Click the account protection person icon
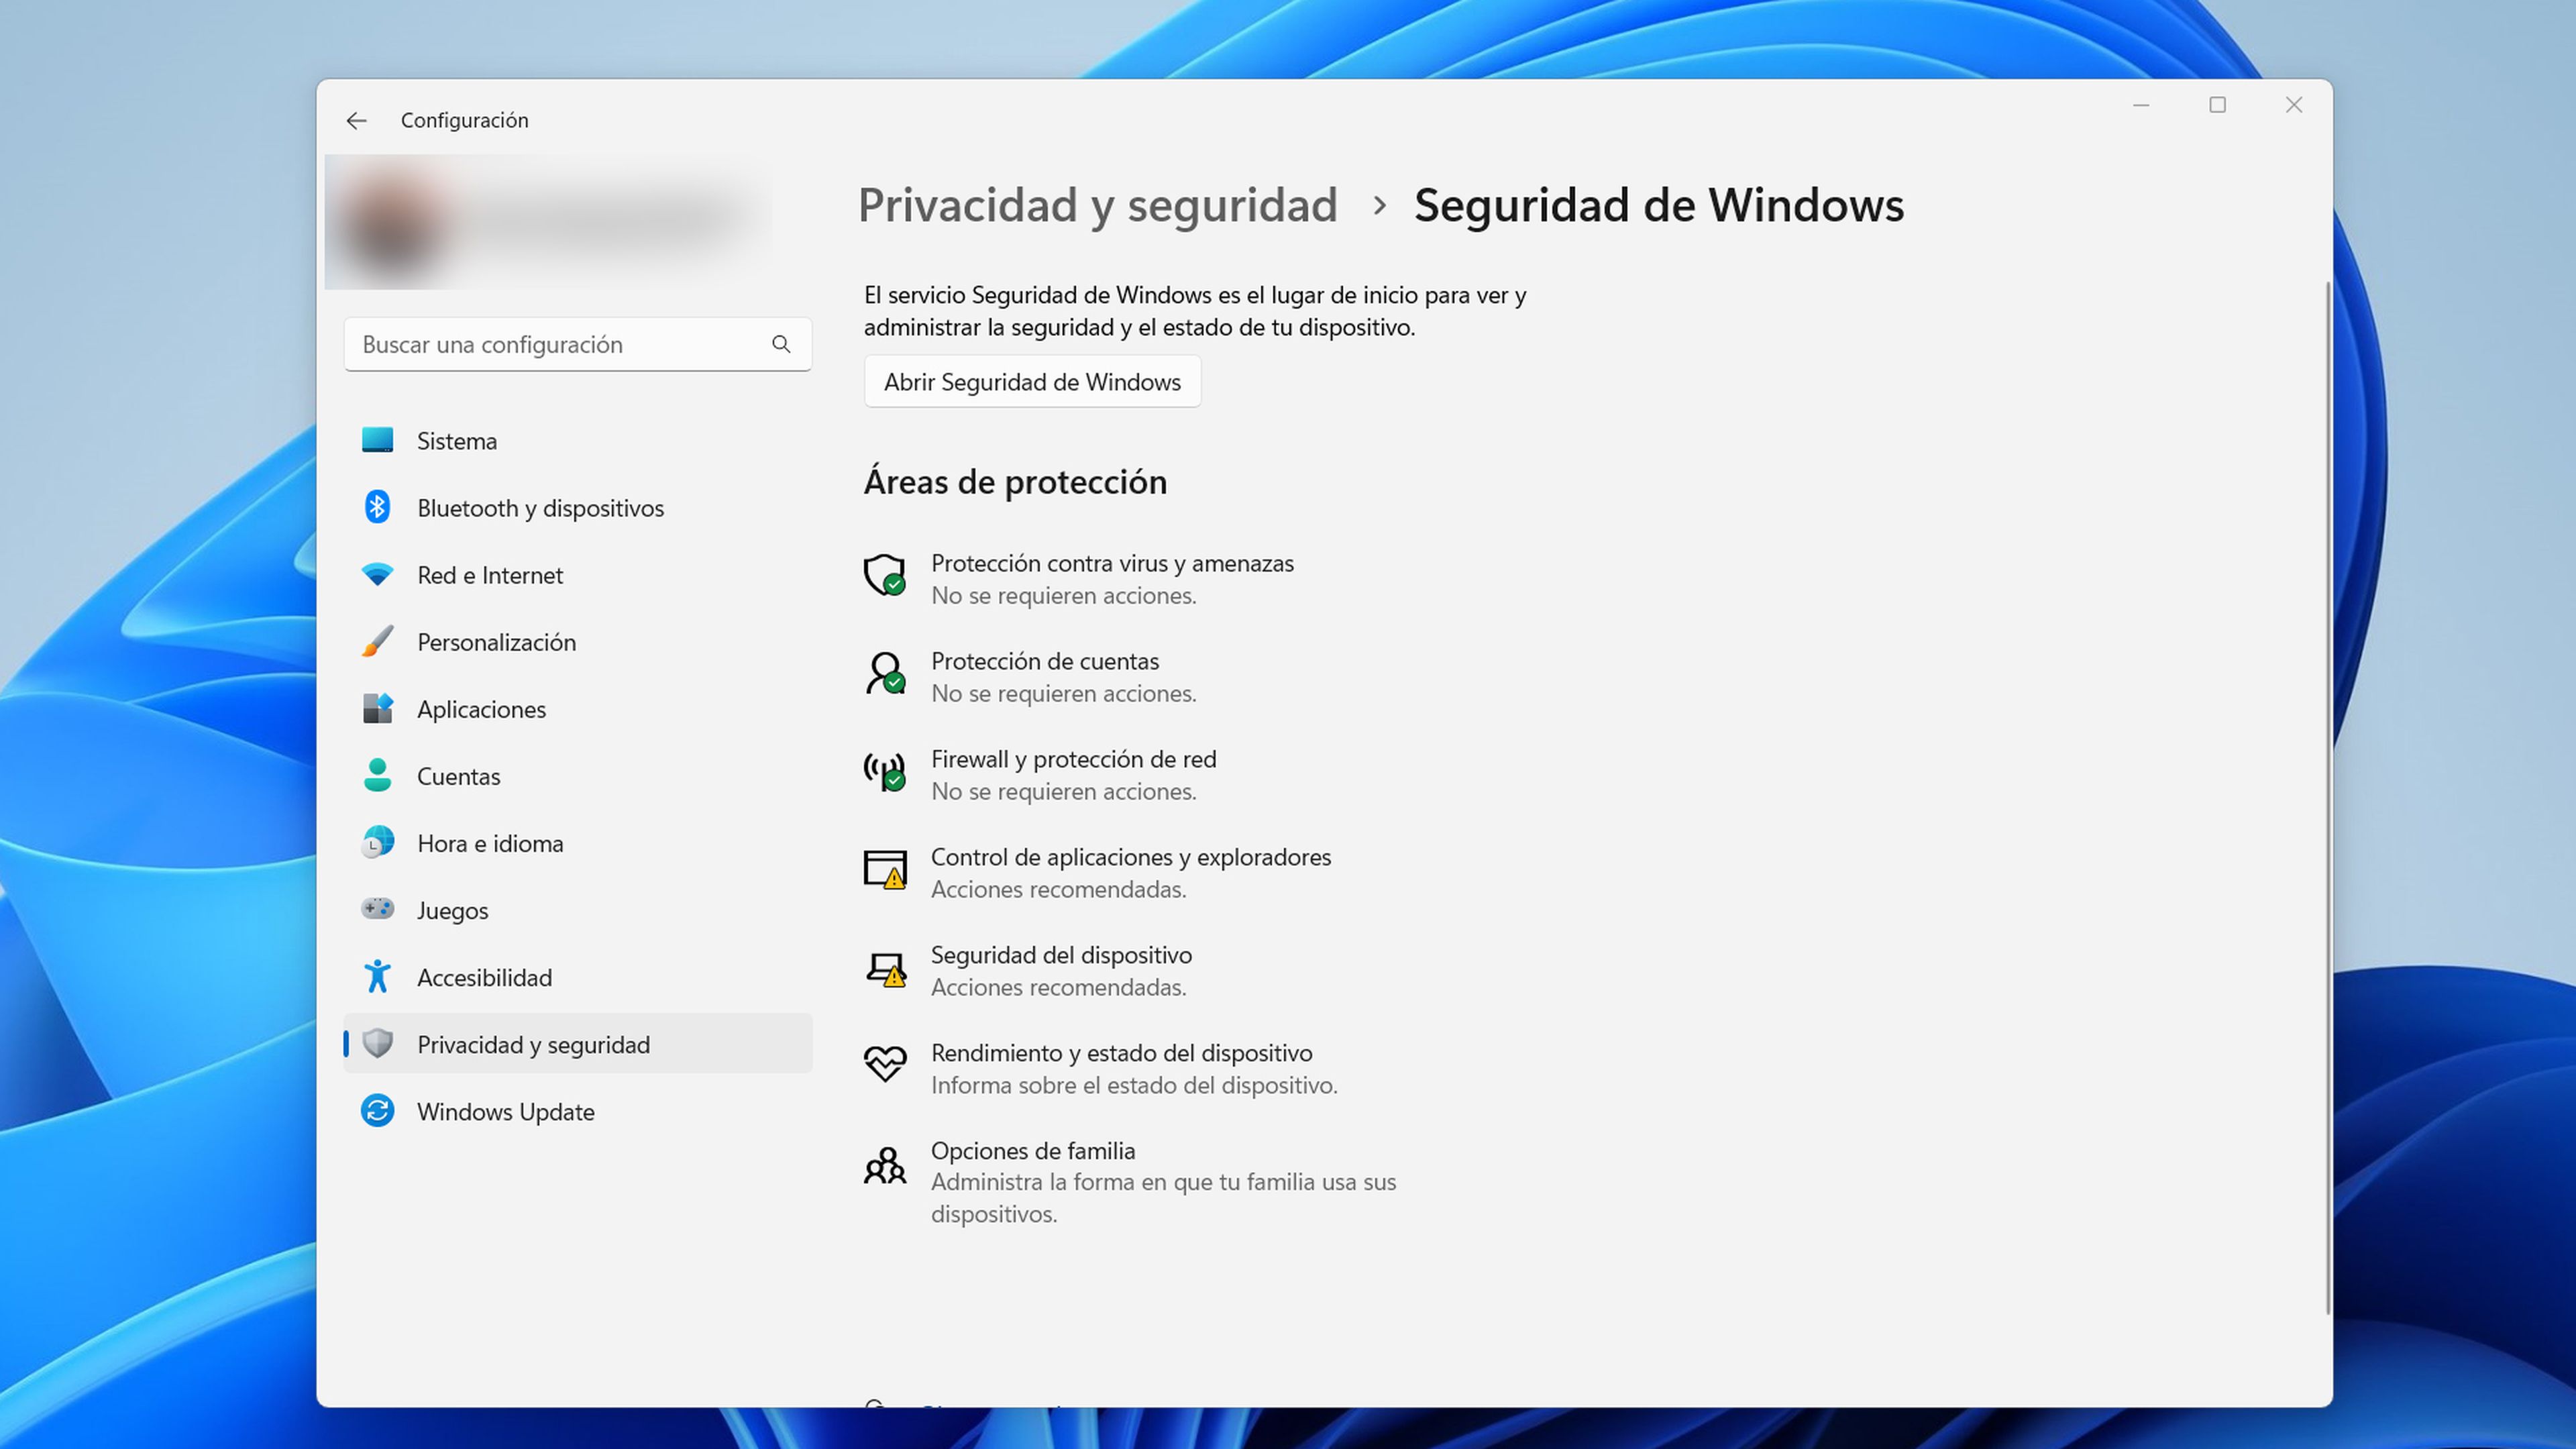The width and height of the screenshot is (2576, 1449). click(x=885, y=673)
